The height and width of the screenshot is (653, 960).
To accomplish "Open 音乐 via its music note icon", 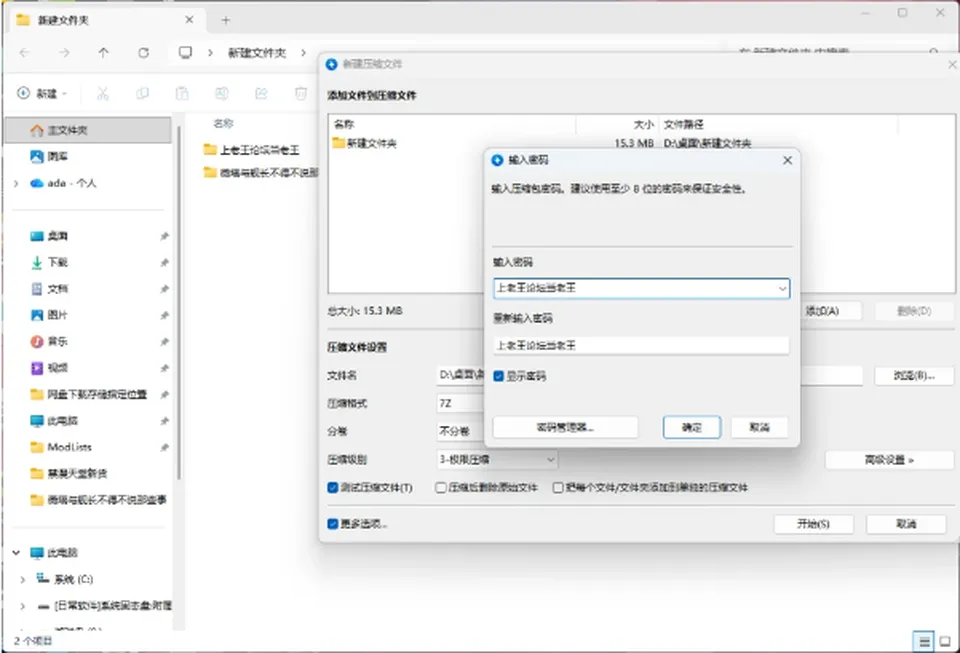I will [37, 341].
